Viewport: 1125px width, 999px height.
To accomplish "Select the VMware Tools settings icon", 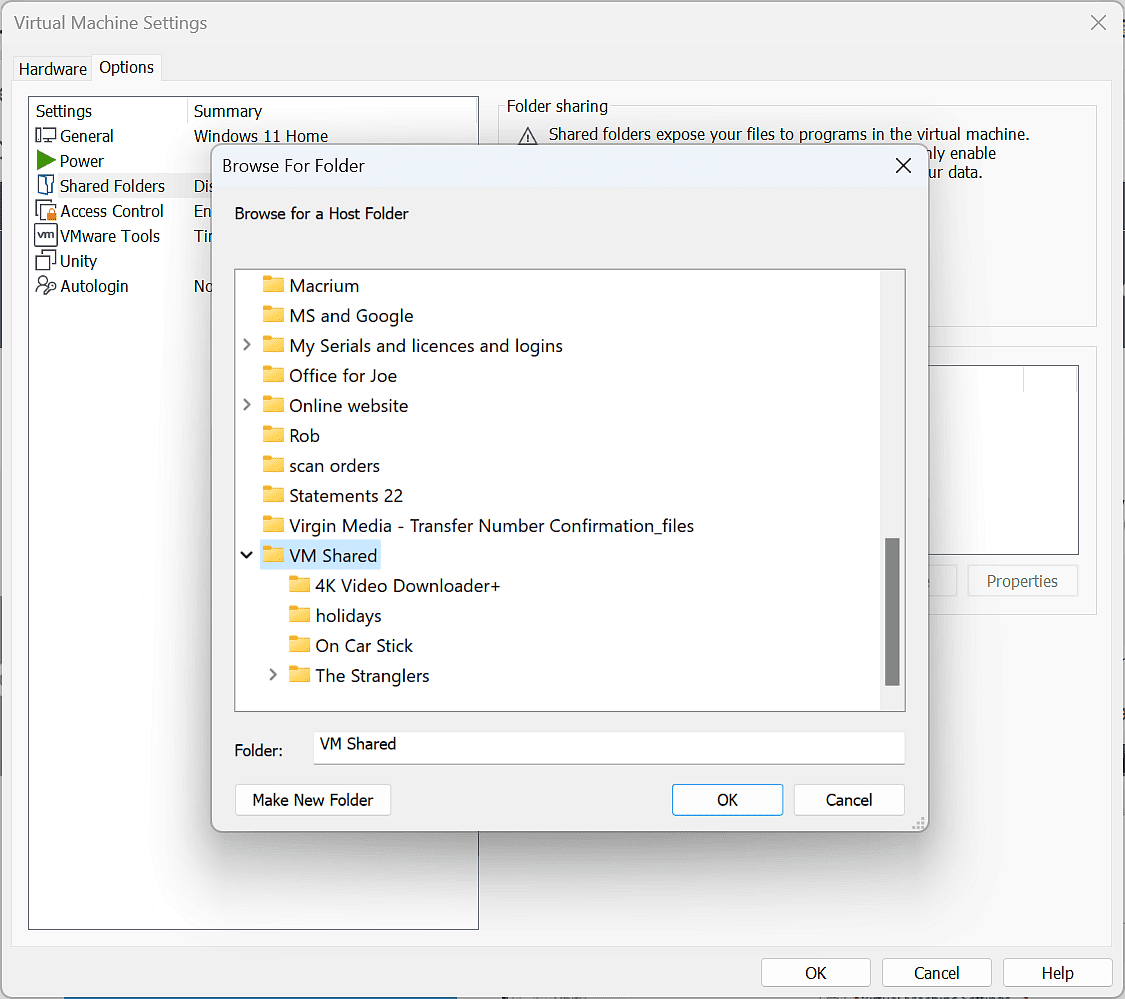I will (45, 235).
